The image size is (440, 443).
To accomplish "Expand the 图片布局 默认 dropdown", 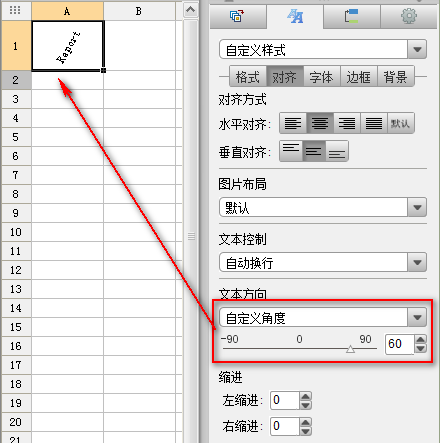I will click(417, 207).
